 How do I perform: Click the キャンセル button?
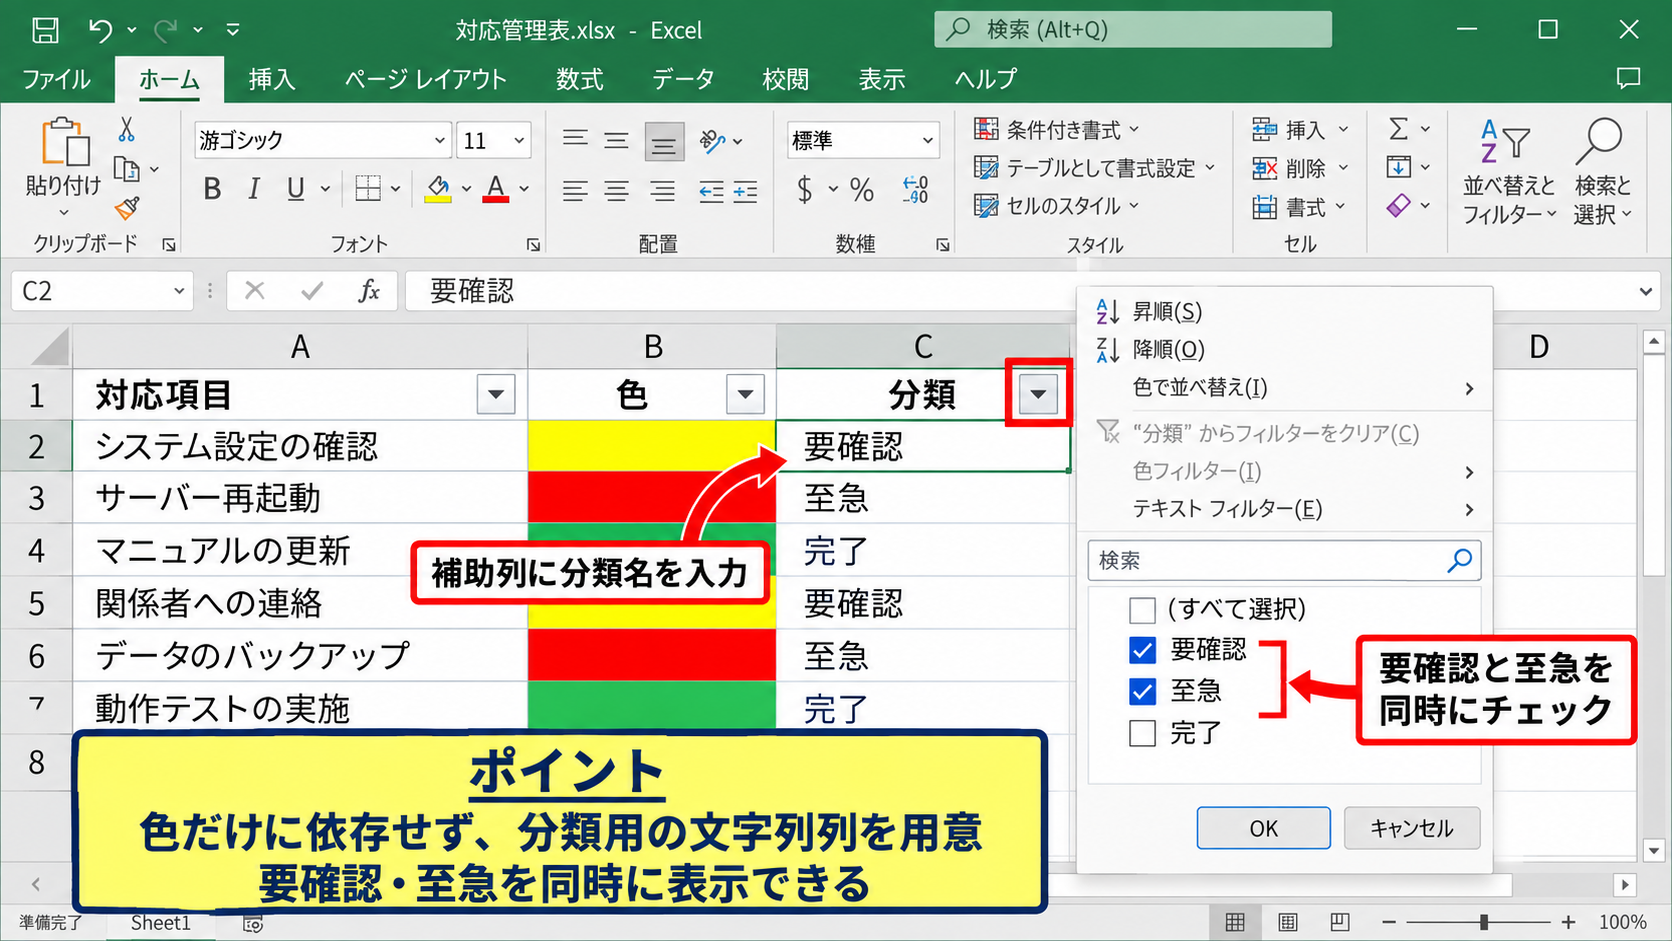(x=1412, y=828)
